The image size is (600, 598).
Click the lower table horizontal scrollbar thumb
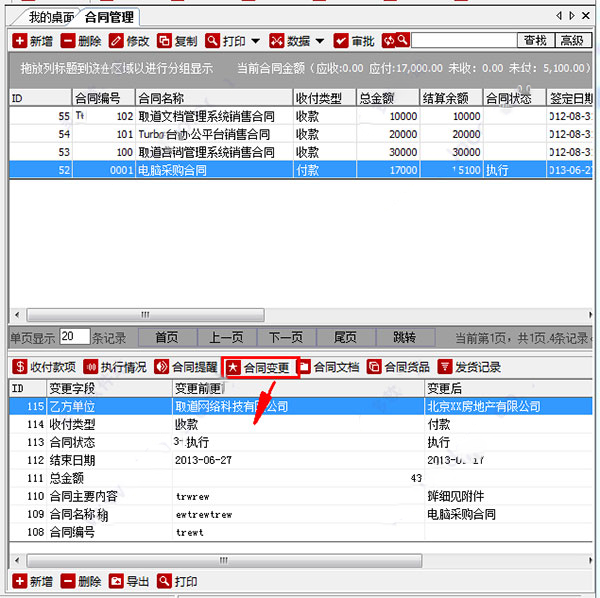click(224, 561)
